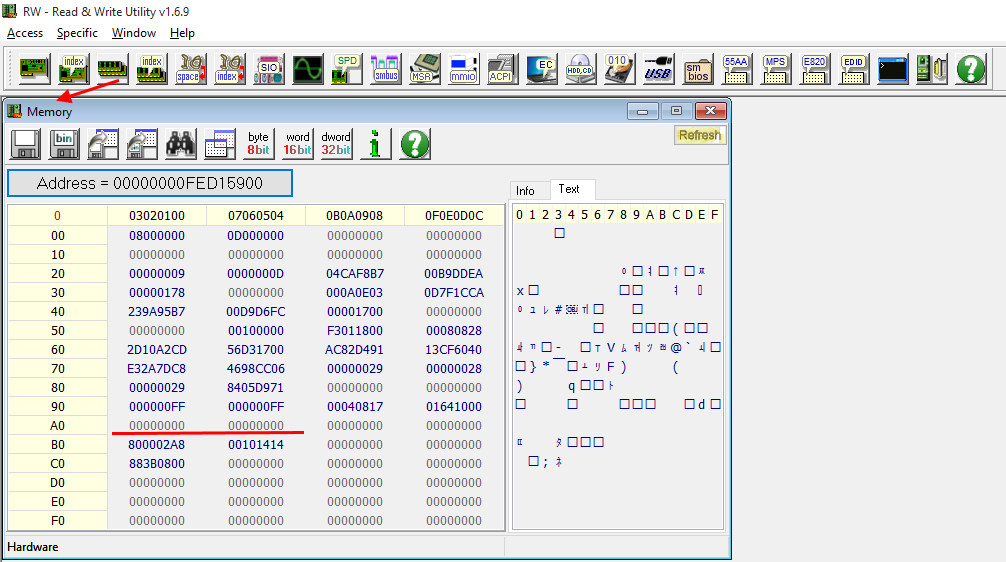The width and height of the screenshot is (1006, 562).
Task: Click the column header 03020100
Action: coord(157,216)
